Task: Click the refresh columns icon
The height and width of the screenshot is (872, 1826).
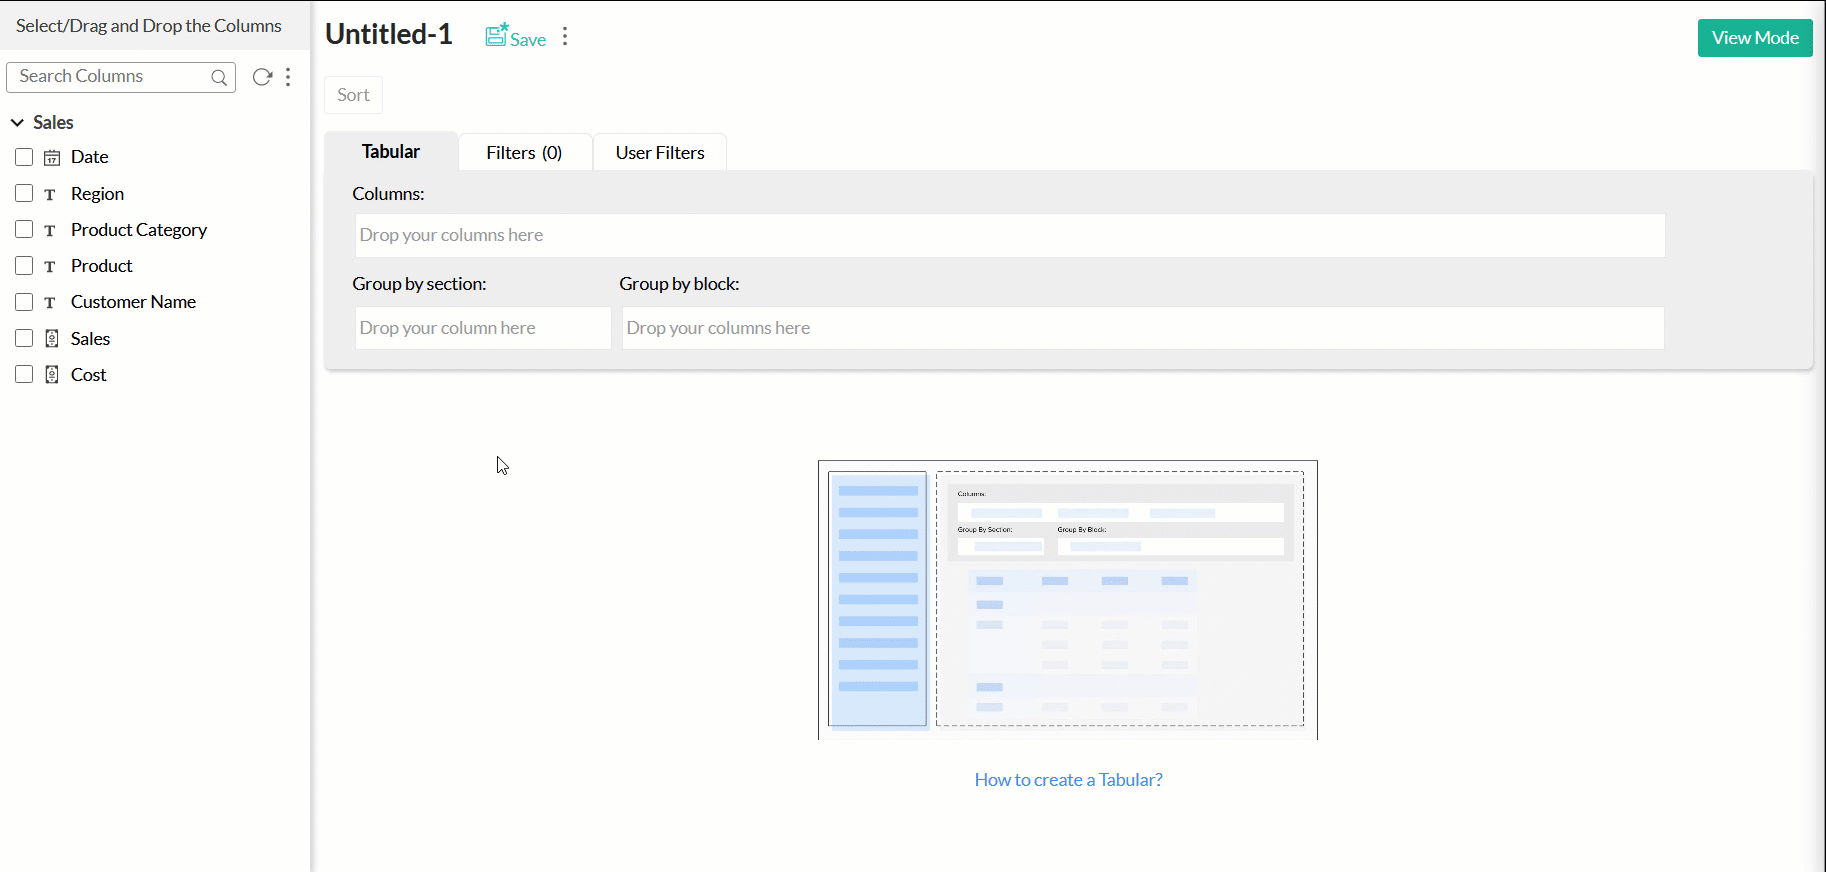Action: point(262,77)
